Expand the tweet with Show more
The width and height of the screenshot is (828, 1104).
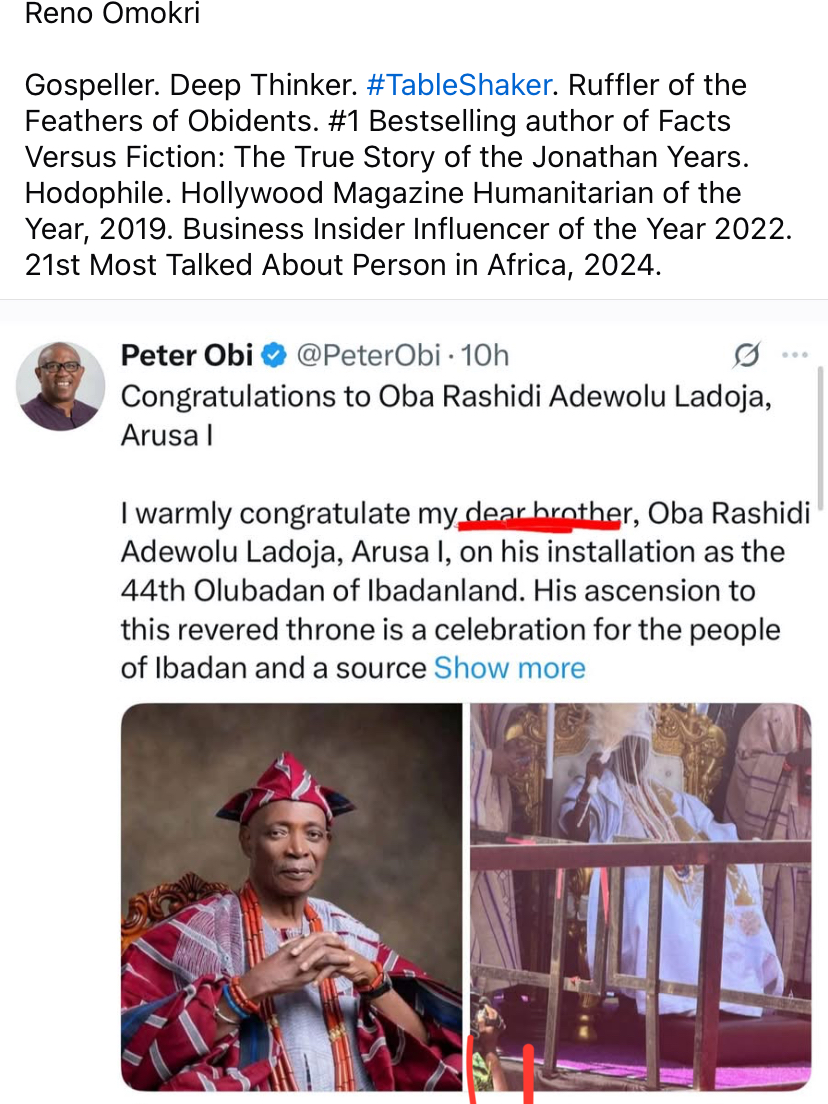tap(509, 668)
